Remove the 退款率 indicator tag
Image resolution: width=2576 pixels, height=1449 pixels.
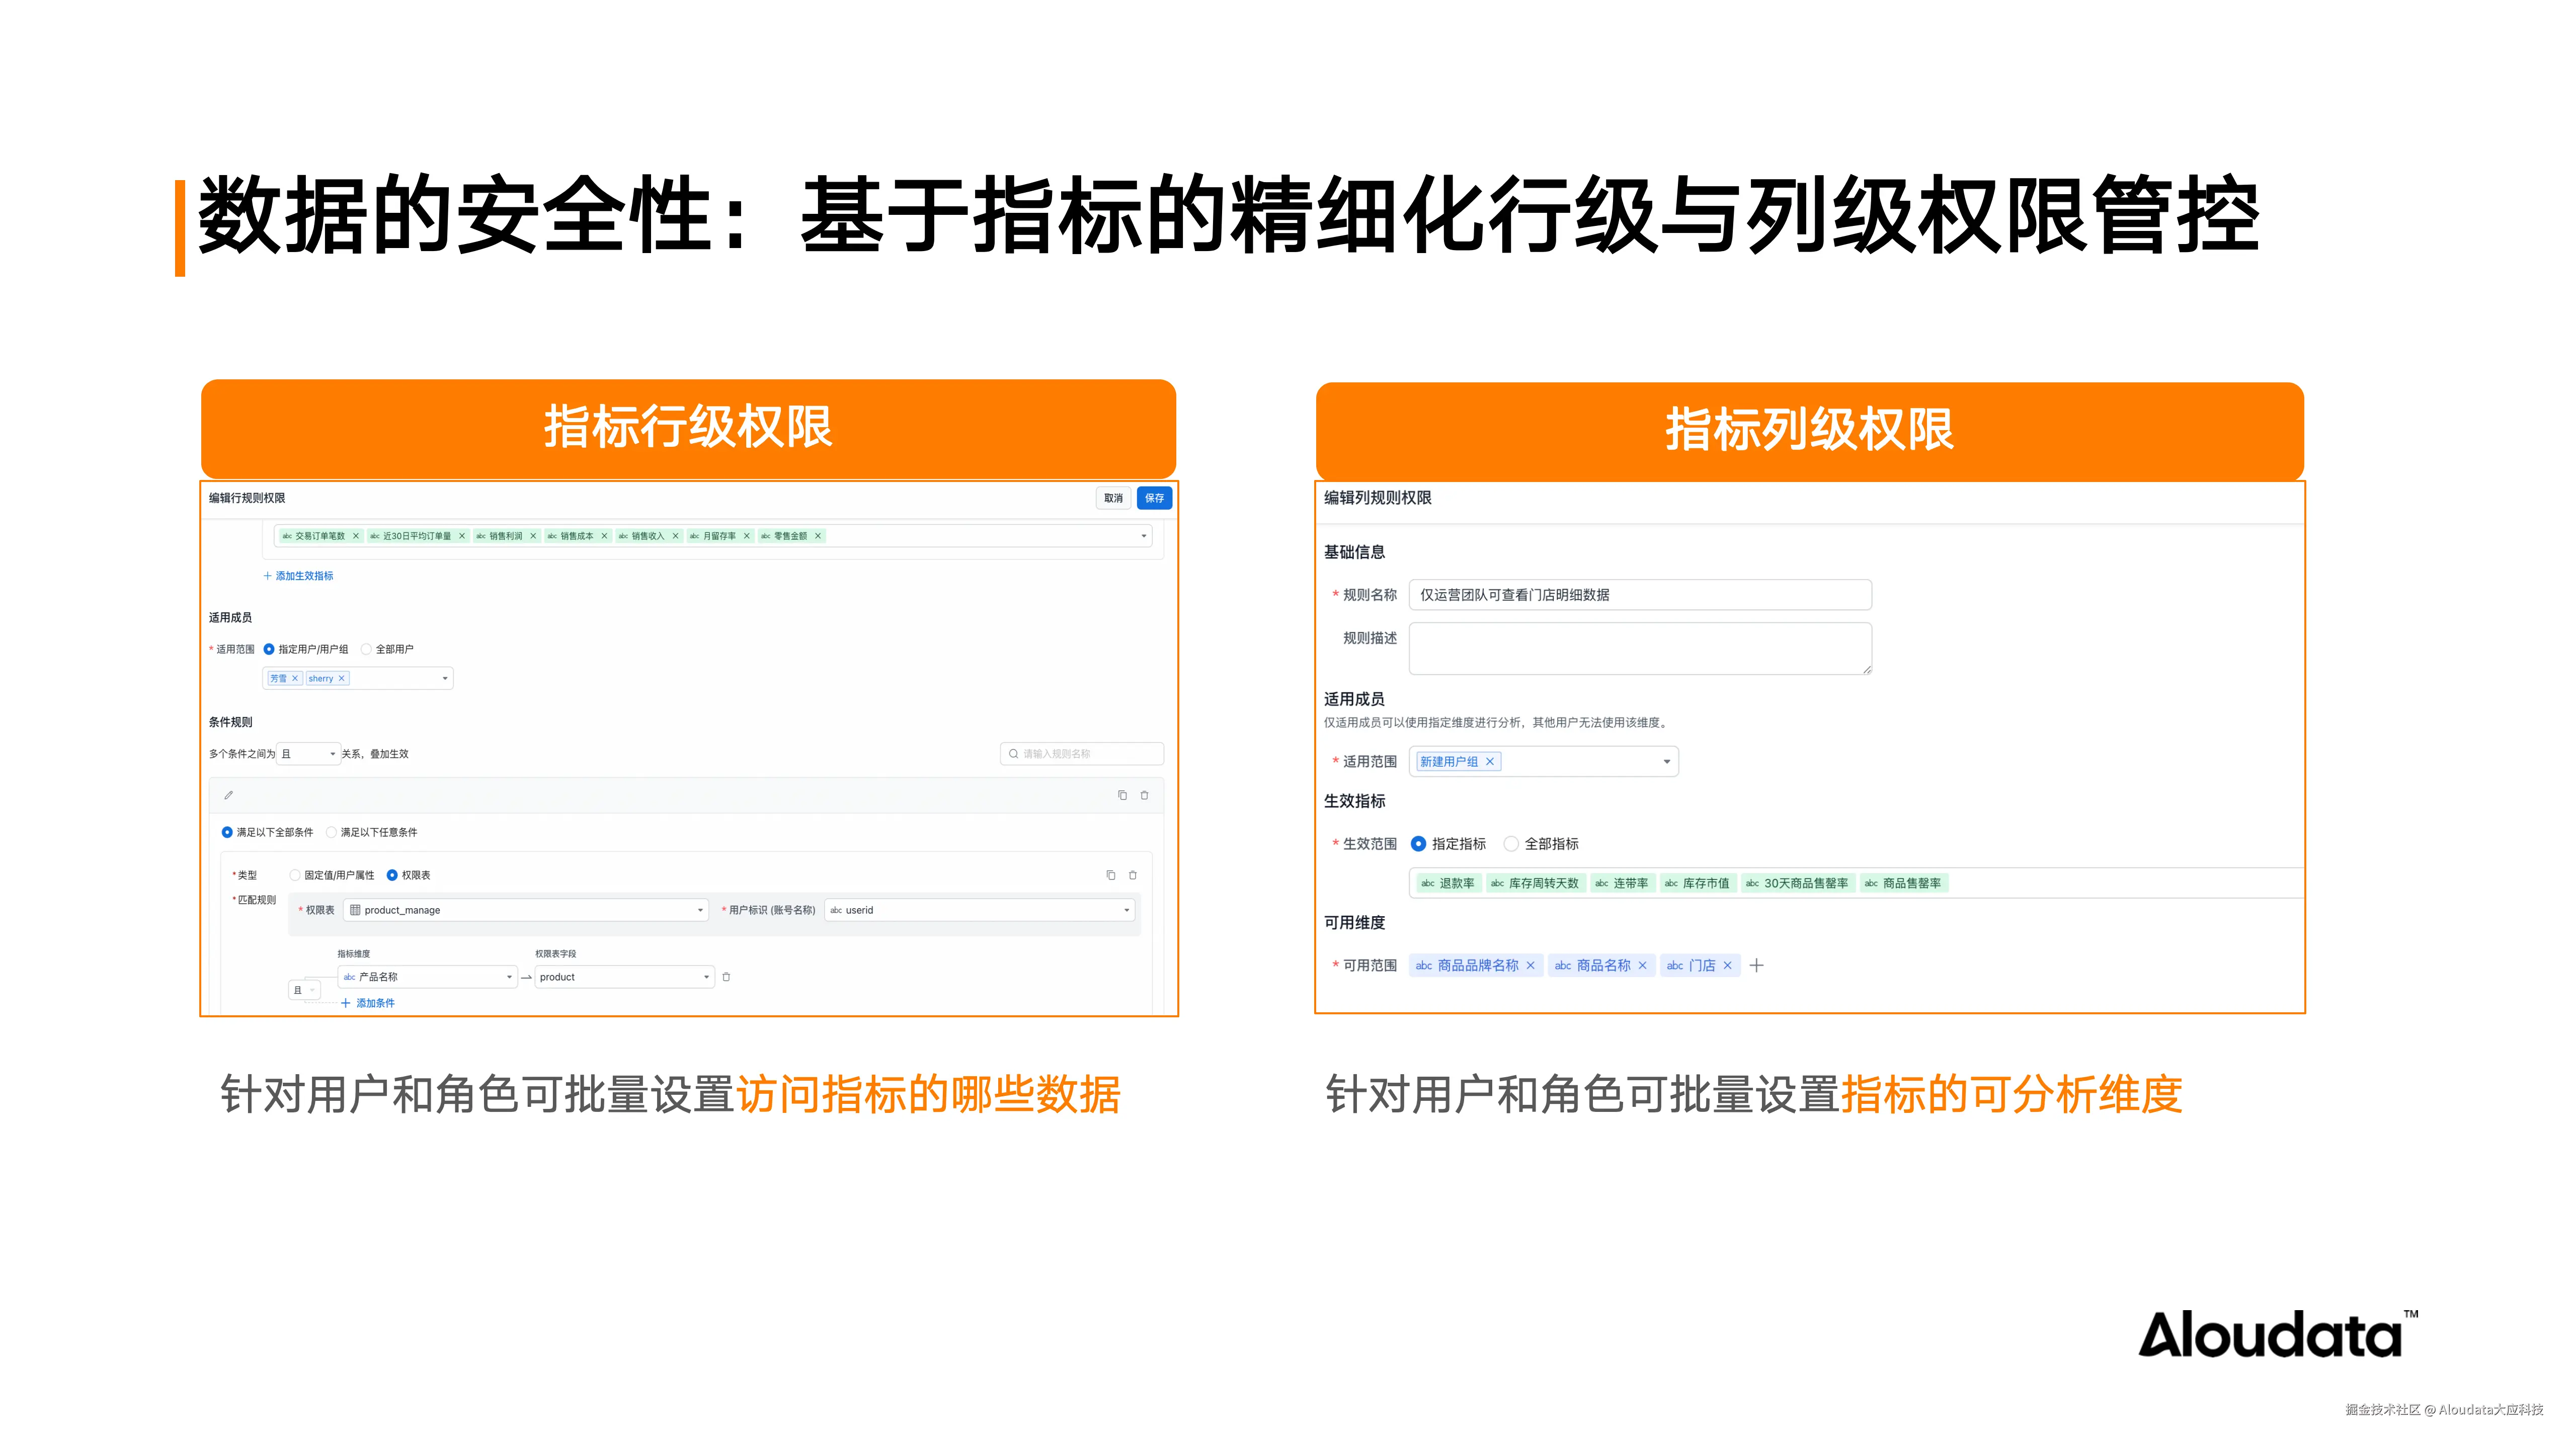(x=1449, y=883)
